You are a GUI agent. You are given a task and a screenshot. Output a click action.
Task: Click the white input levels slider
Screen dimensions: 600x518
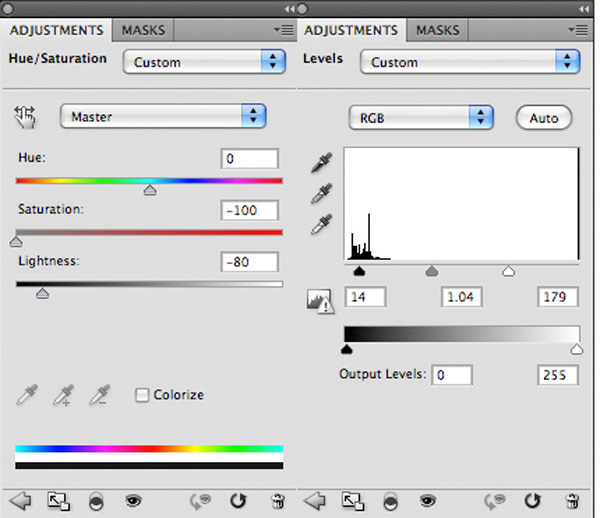point(509,271)
